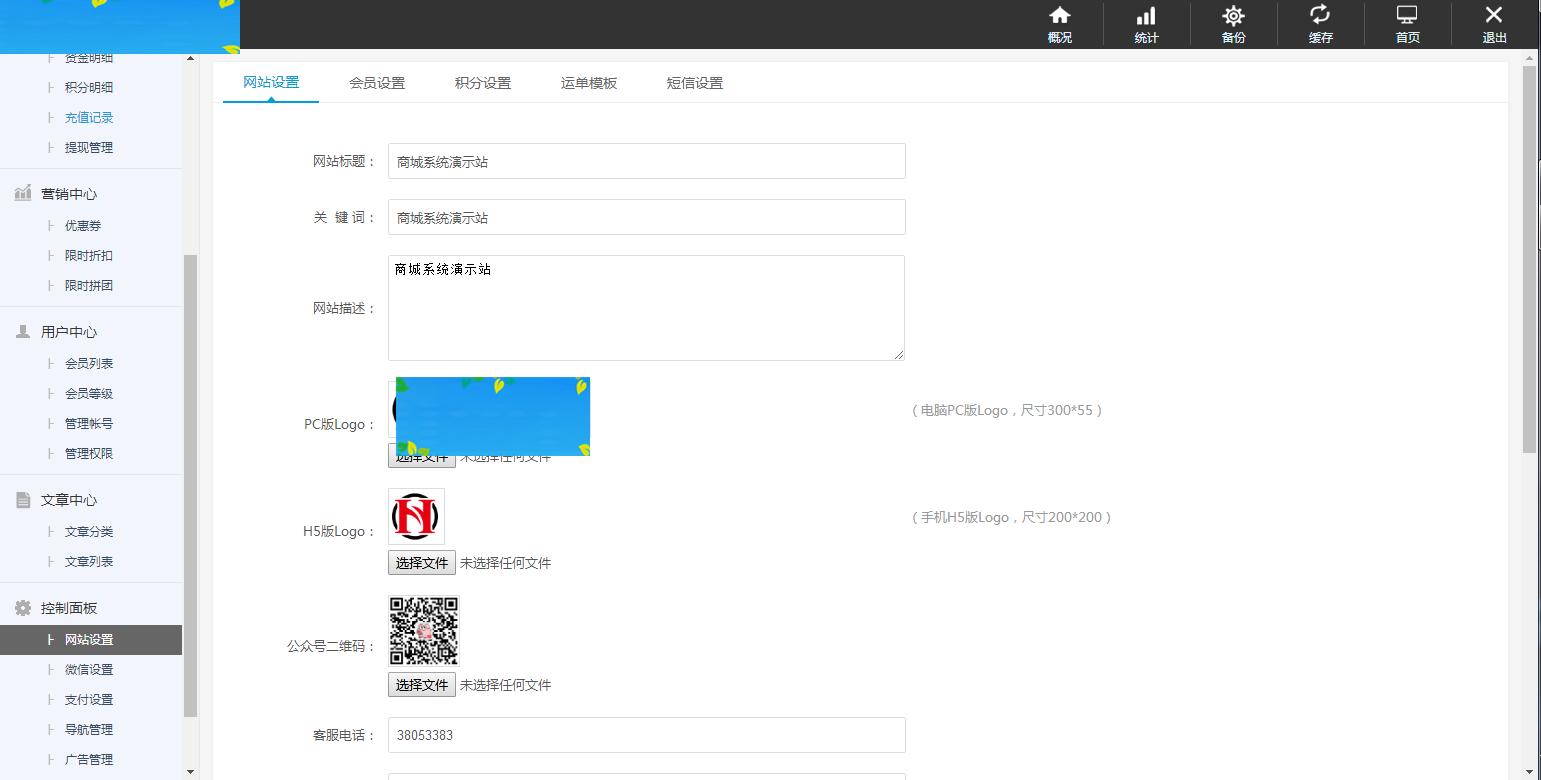Clear cache via the 缓存 icon
This screenshot has width=1541, height=780.
coord(1320,24)
